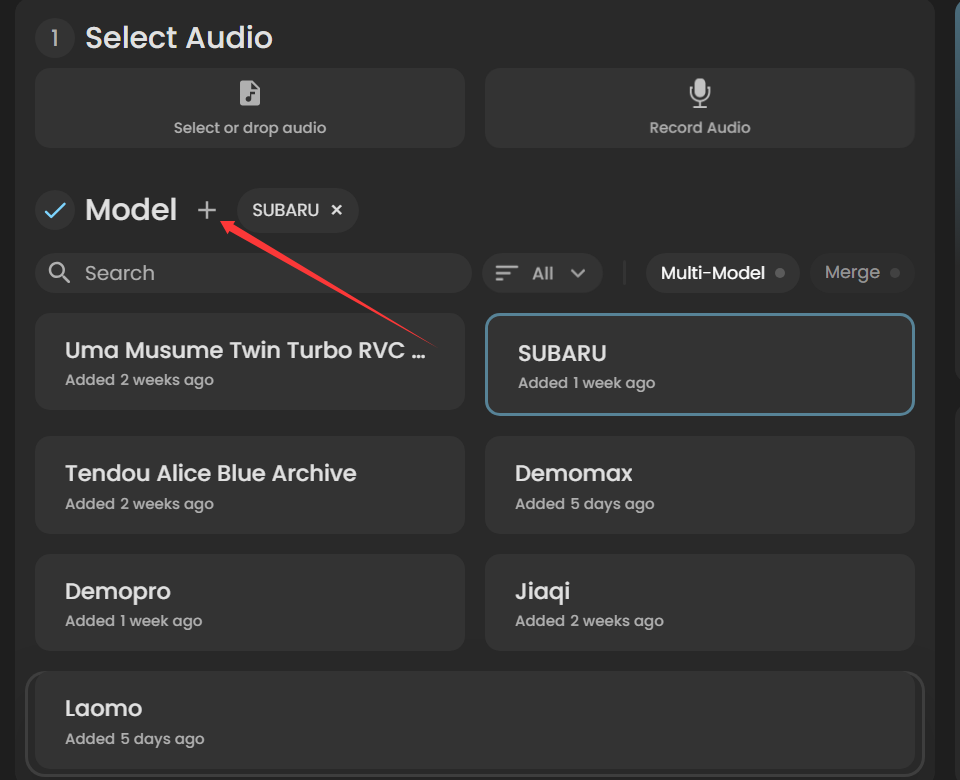Image resolution: width=960 pixels, height=780 pixels.
Task: Remove the SUBARU tag with the x icon
Action: [336, 210]
